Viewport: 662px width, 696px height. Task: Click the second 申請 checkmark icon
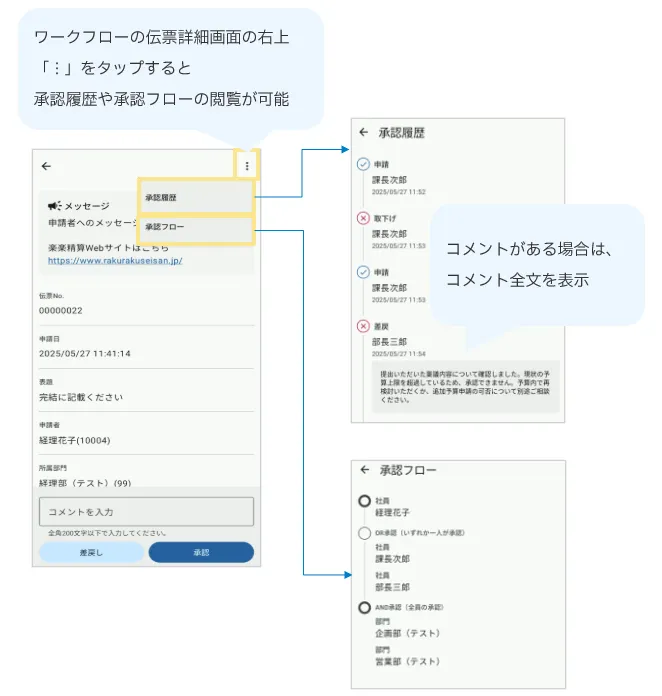point(363,272)
